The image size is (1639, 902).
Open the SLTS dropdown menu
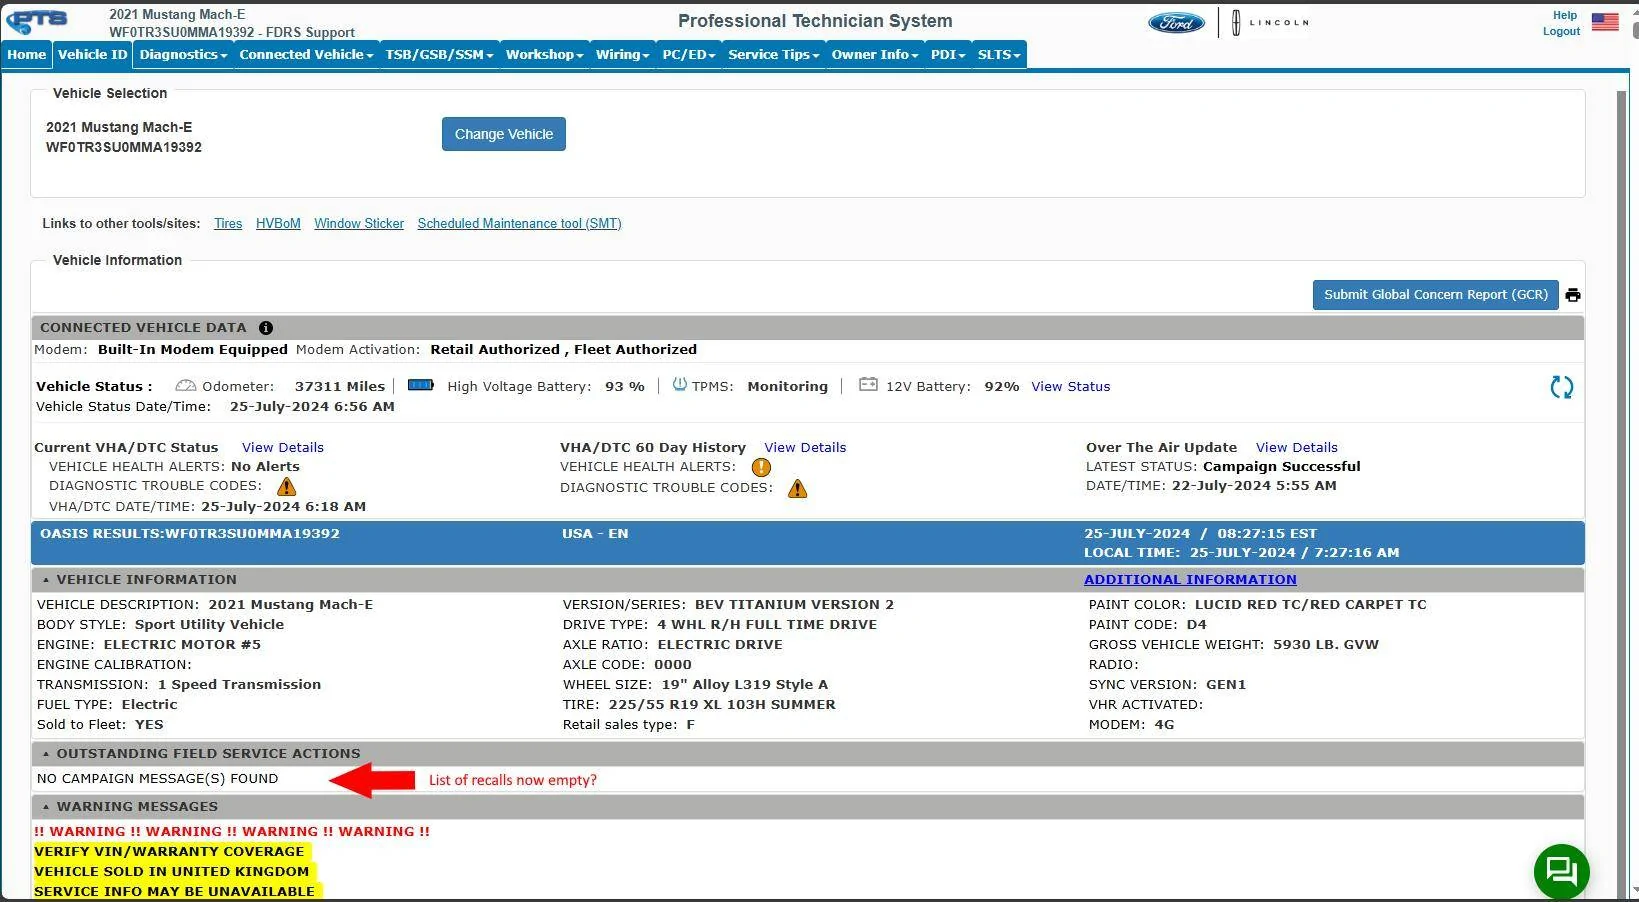[x=999, y=55]
